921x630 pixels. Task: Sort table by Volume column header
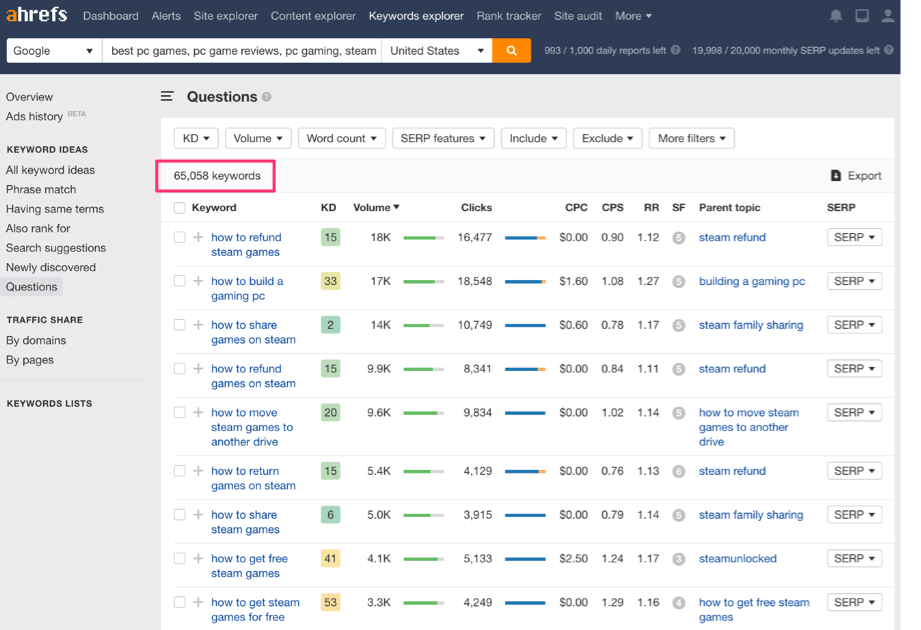tap(376, 207)
